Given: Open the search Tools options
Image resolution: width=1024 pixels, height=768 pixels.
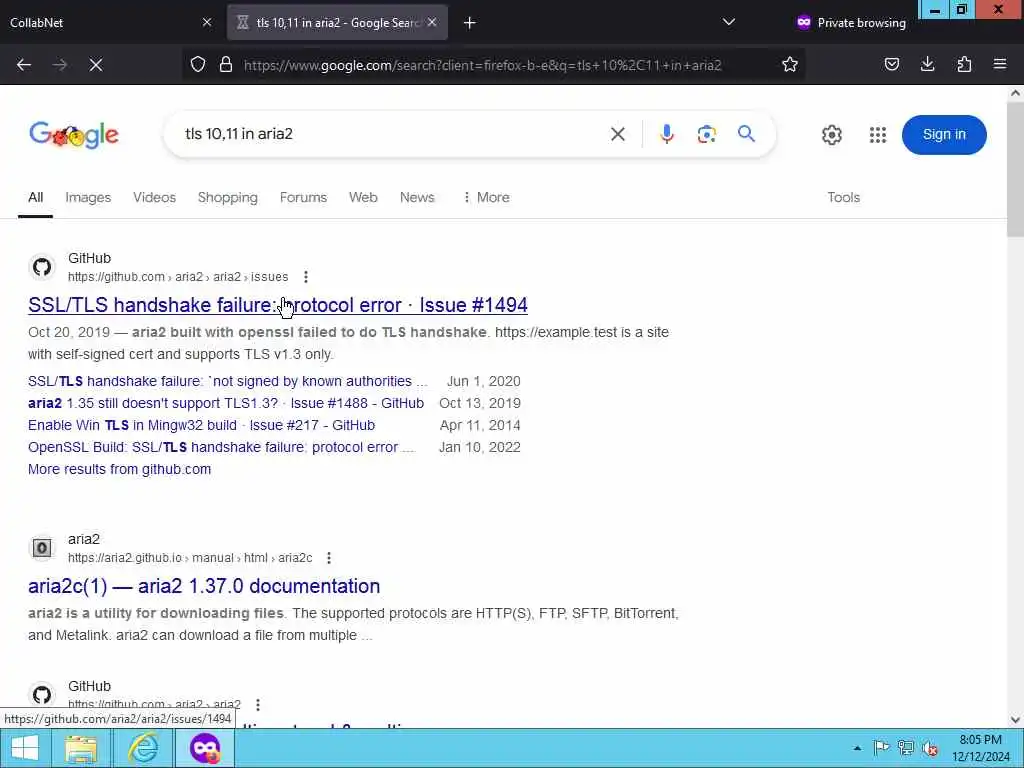Looking at the screenshot, I should (x=843, y=197).
